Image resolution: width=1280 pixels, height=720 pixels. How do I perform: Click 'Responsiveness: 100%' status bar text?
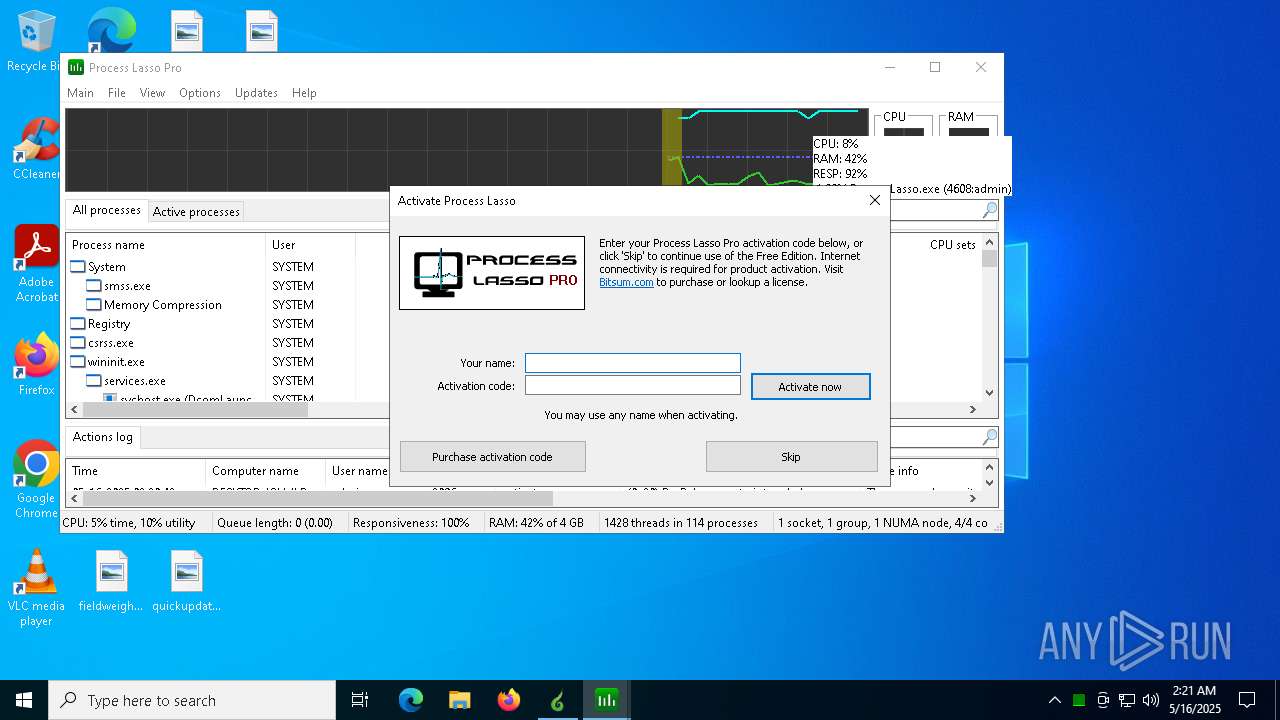pos(411,523)
